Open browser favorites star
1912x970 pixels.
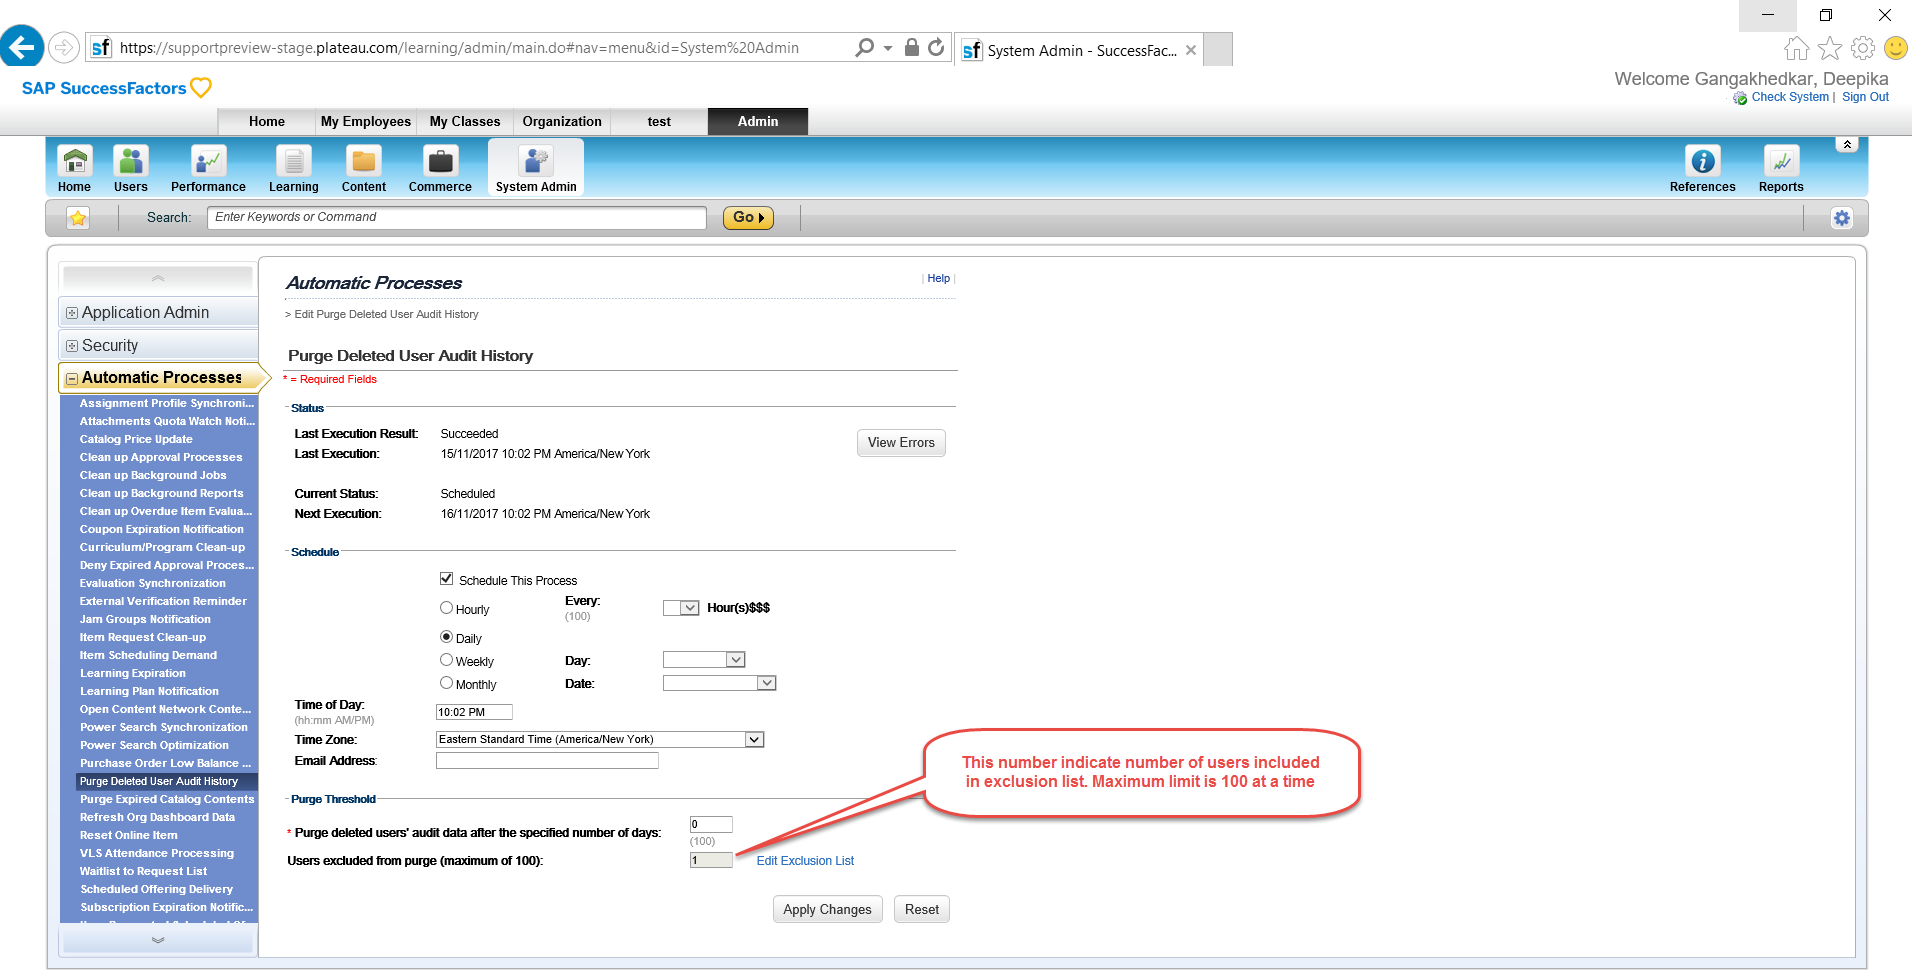pyautogui.click(x=1829, y=48)
